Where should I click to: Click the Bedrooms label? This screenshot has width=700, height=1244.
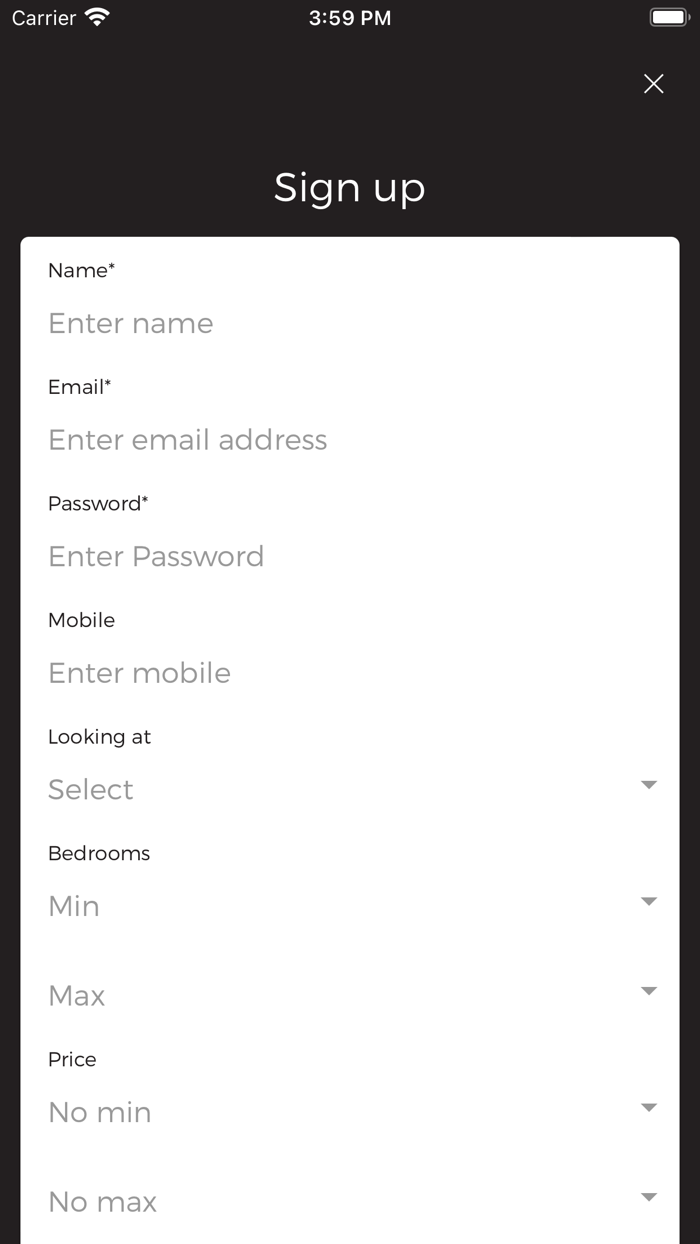pyautogui.click(x=99, y=853)
